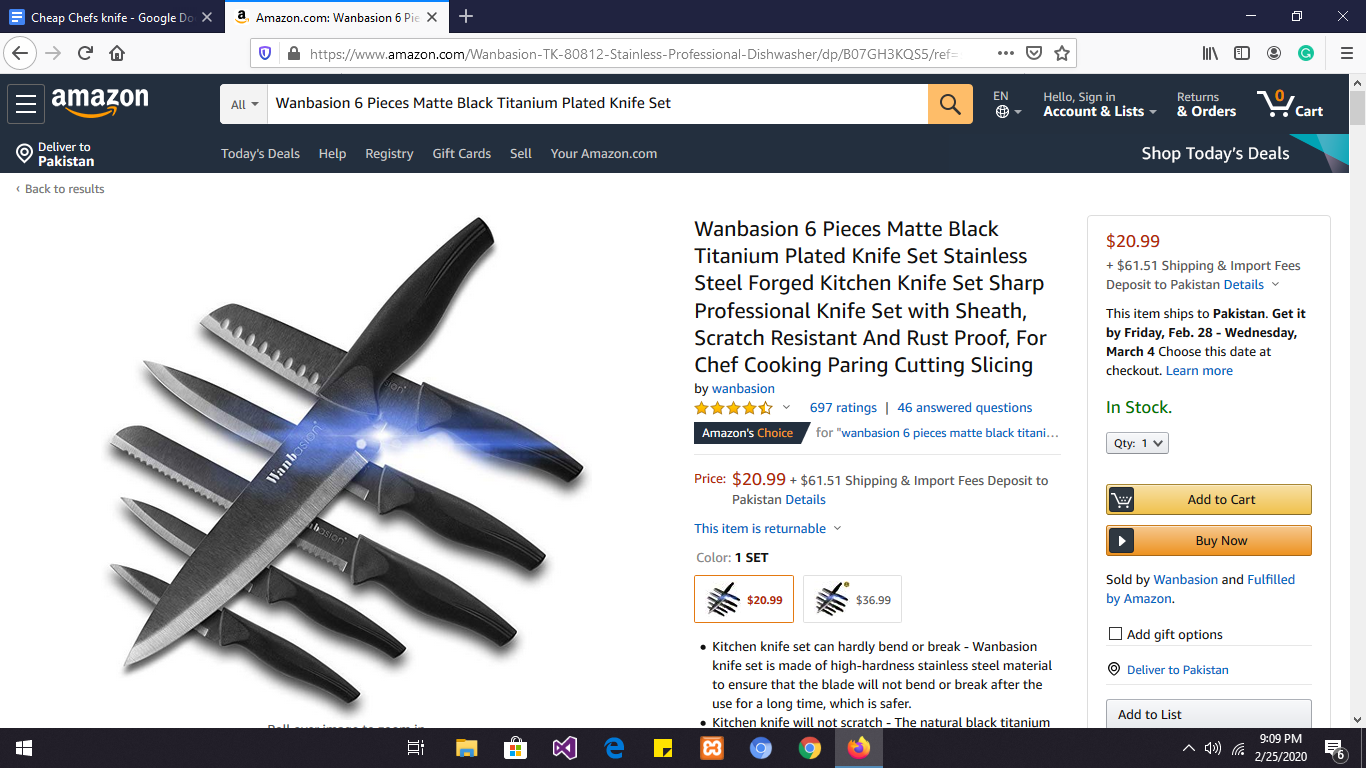Open the Amazon hamburger menu
Screen dimensions: 1366x768
pos(26,104)
